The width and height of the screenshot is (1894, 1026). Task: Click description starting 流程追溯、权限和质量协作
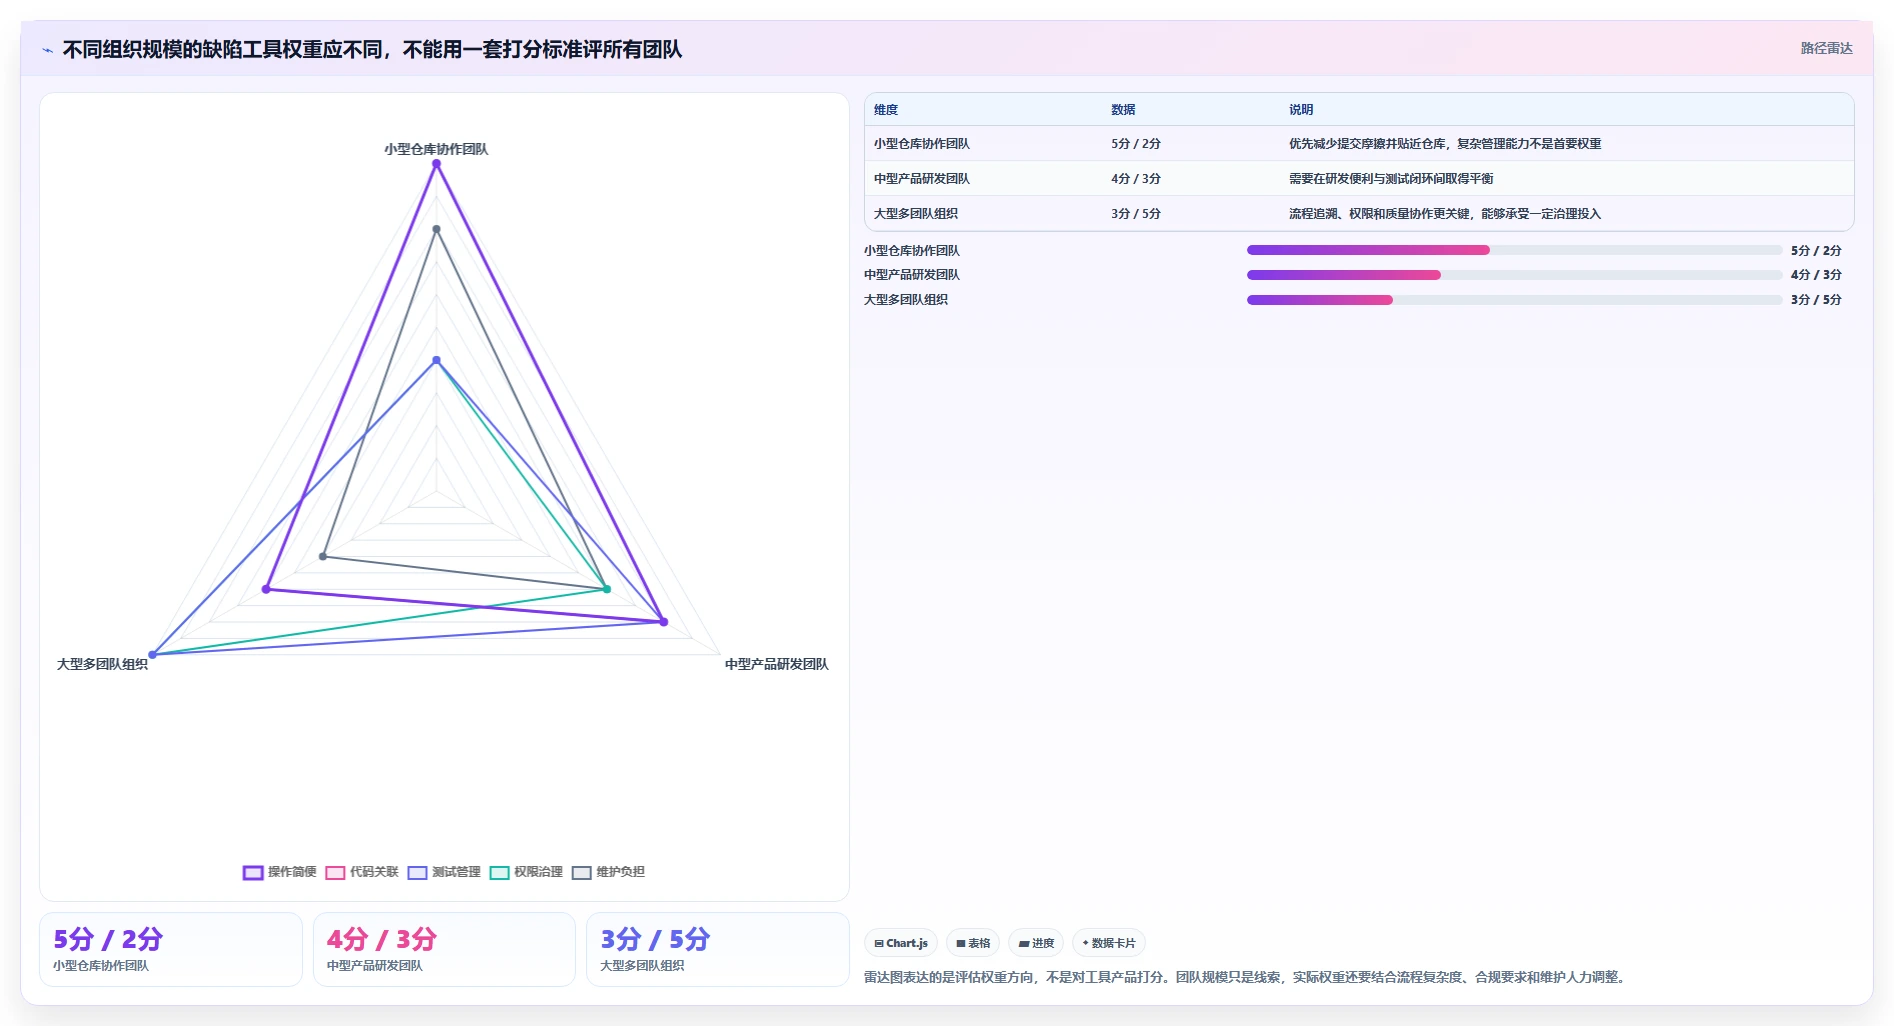[1445, 214]
